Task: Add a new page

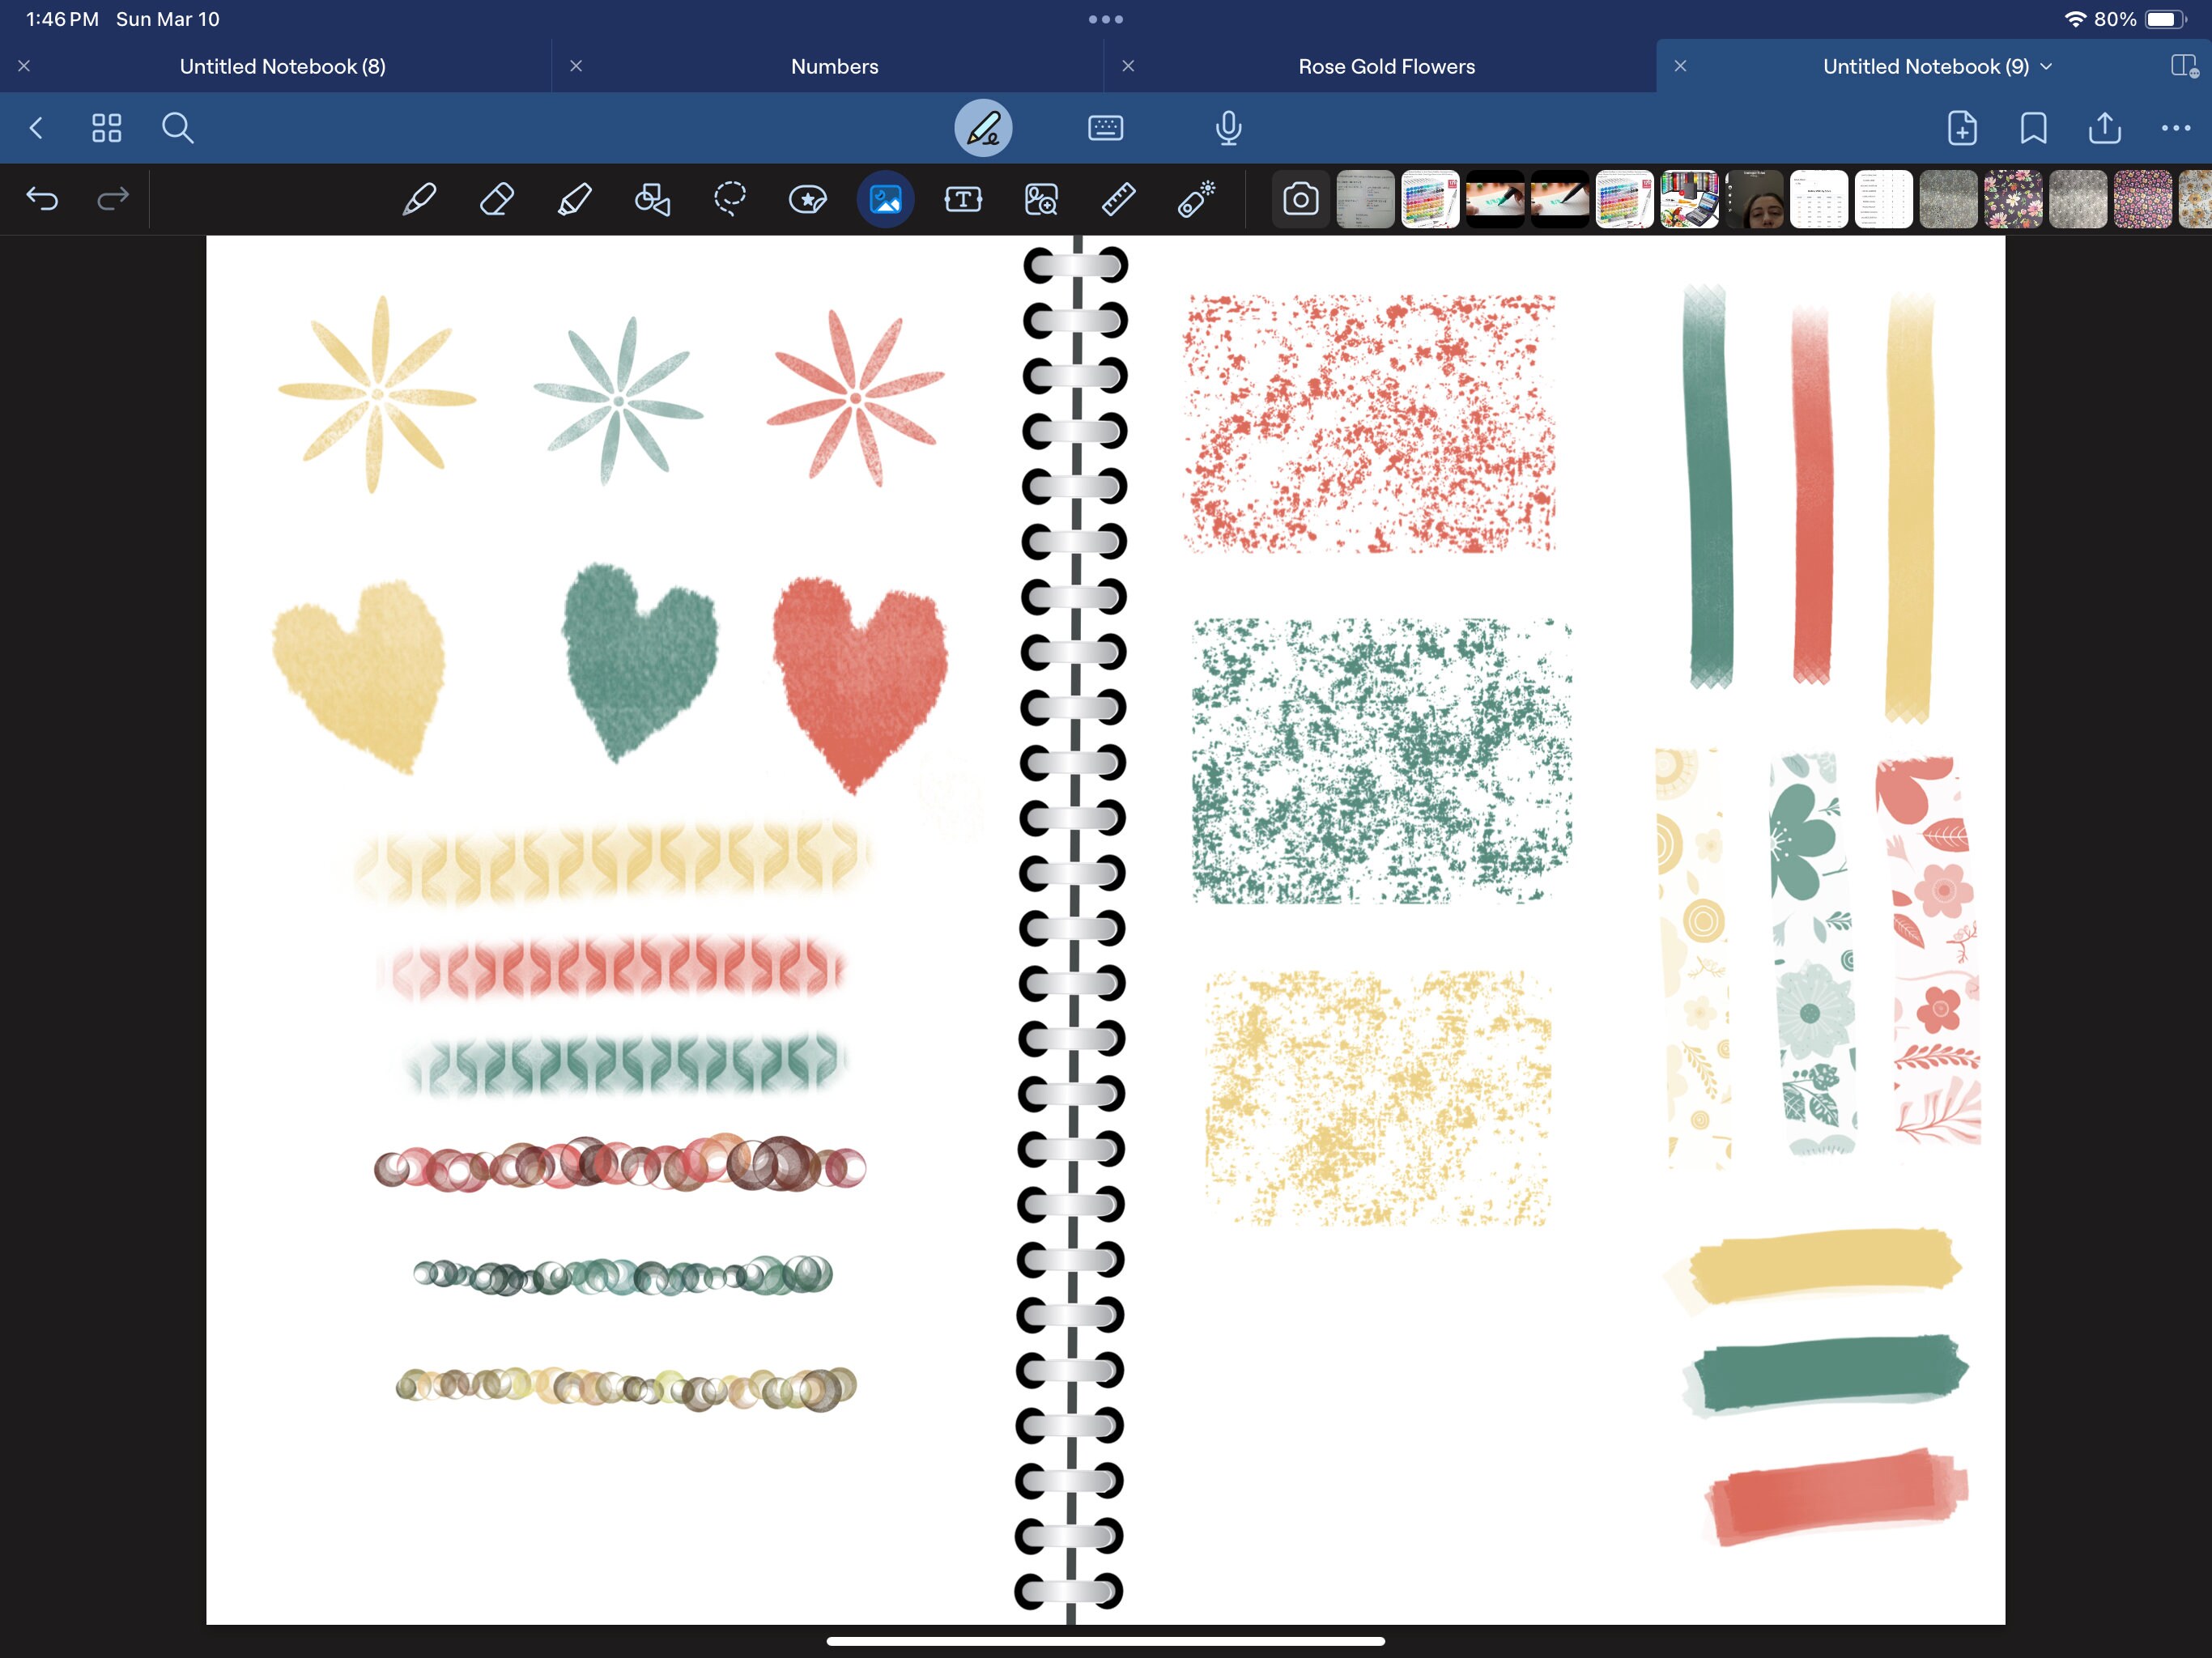Action: click(x=1962, y=128)
